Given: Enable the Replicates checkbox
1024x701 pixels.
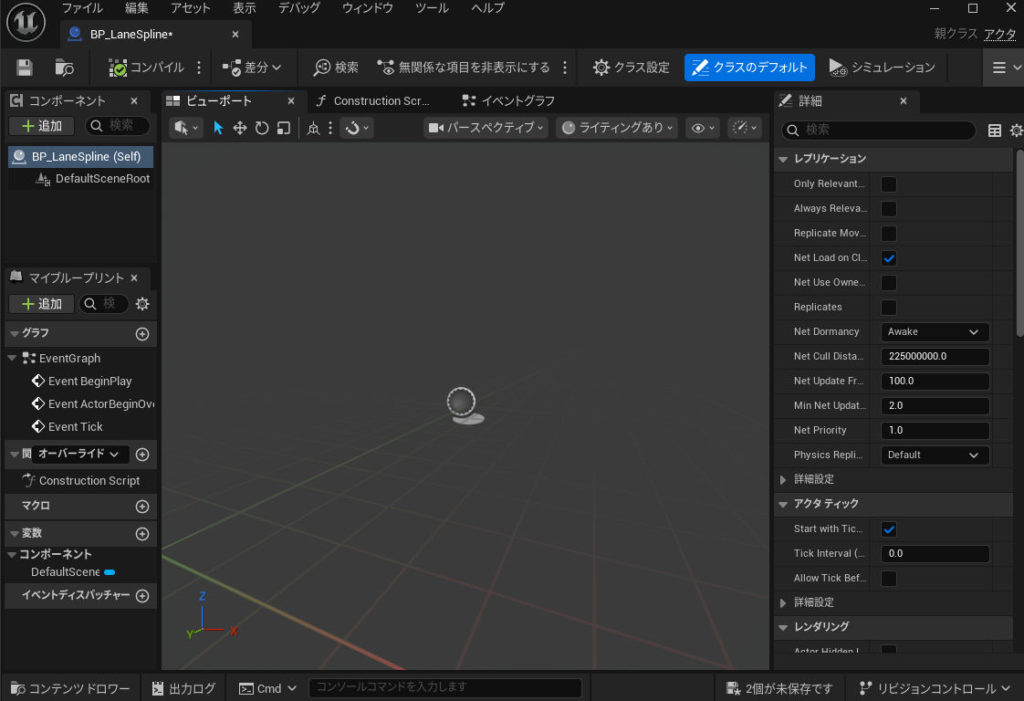Looking at the screenshot, I should tap(888, 307).
